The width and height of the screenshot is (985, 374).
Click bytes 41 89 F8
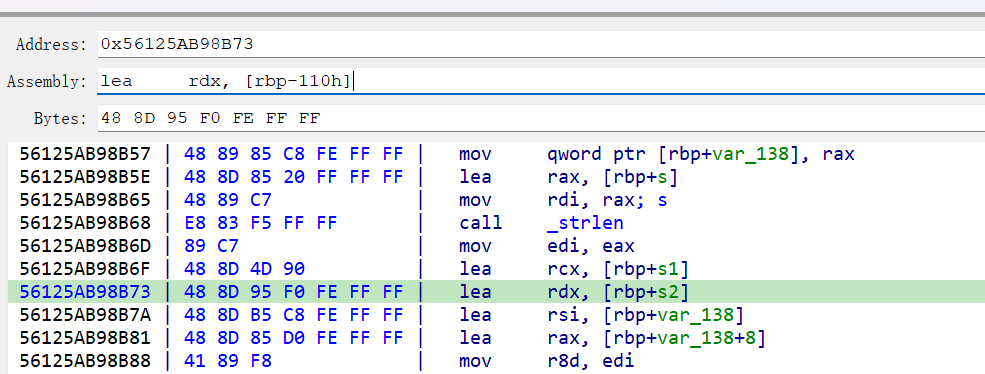(227, 361)
